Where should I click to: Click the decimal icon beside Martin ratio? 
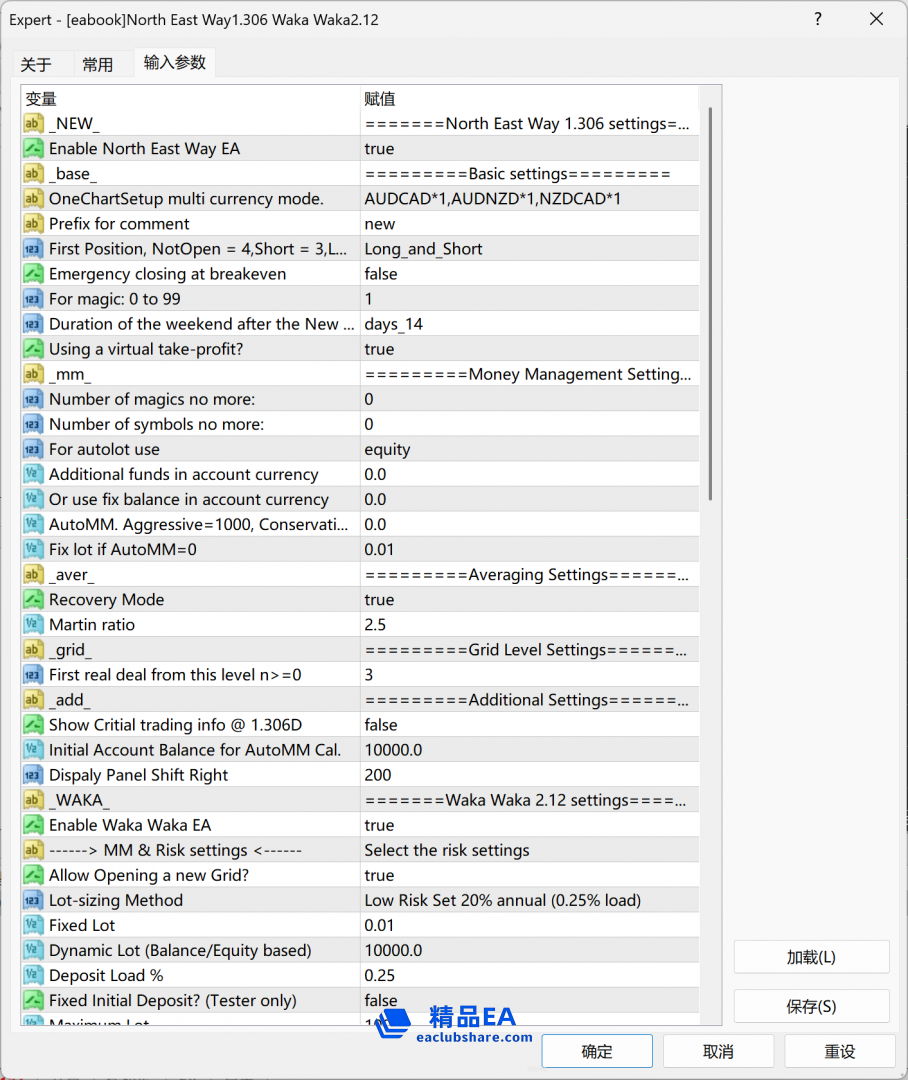click(34, 625)
